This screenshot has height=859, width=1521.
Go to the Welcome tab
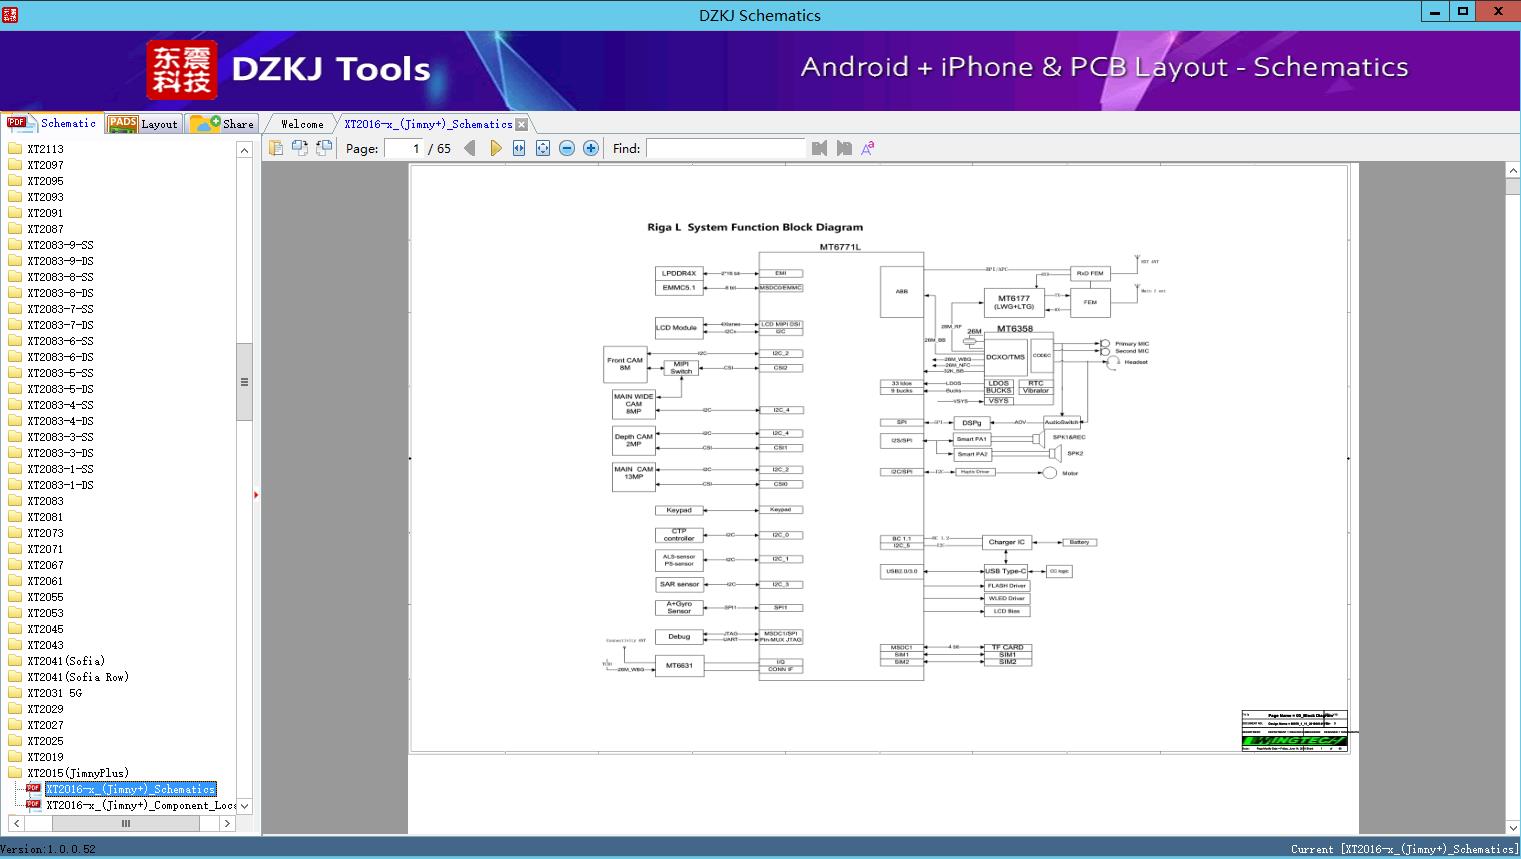click(x=302, y=124)
